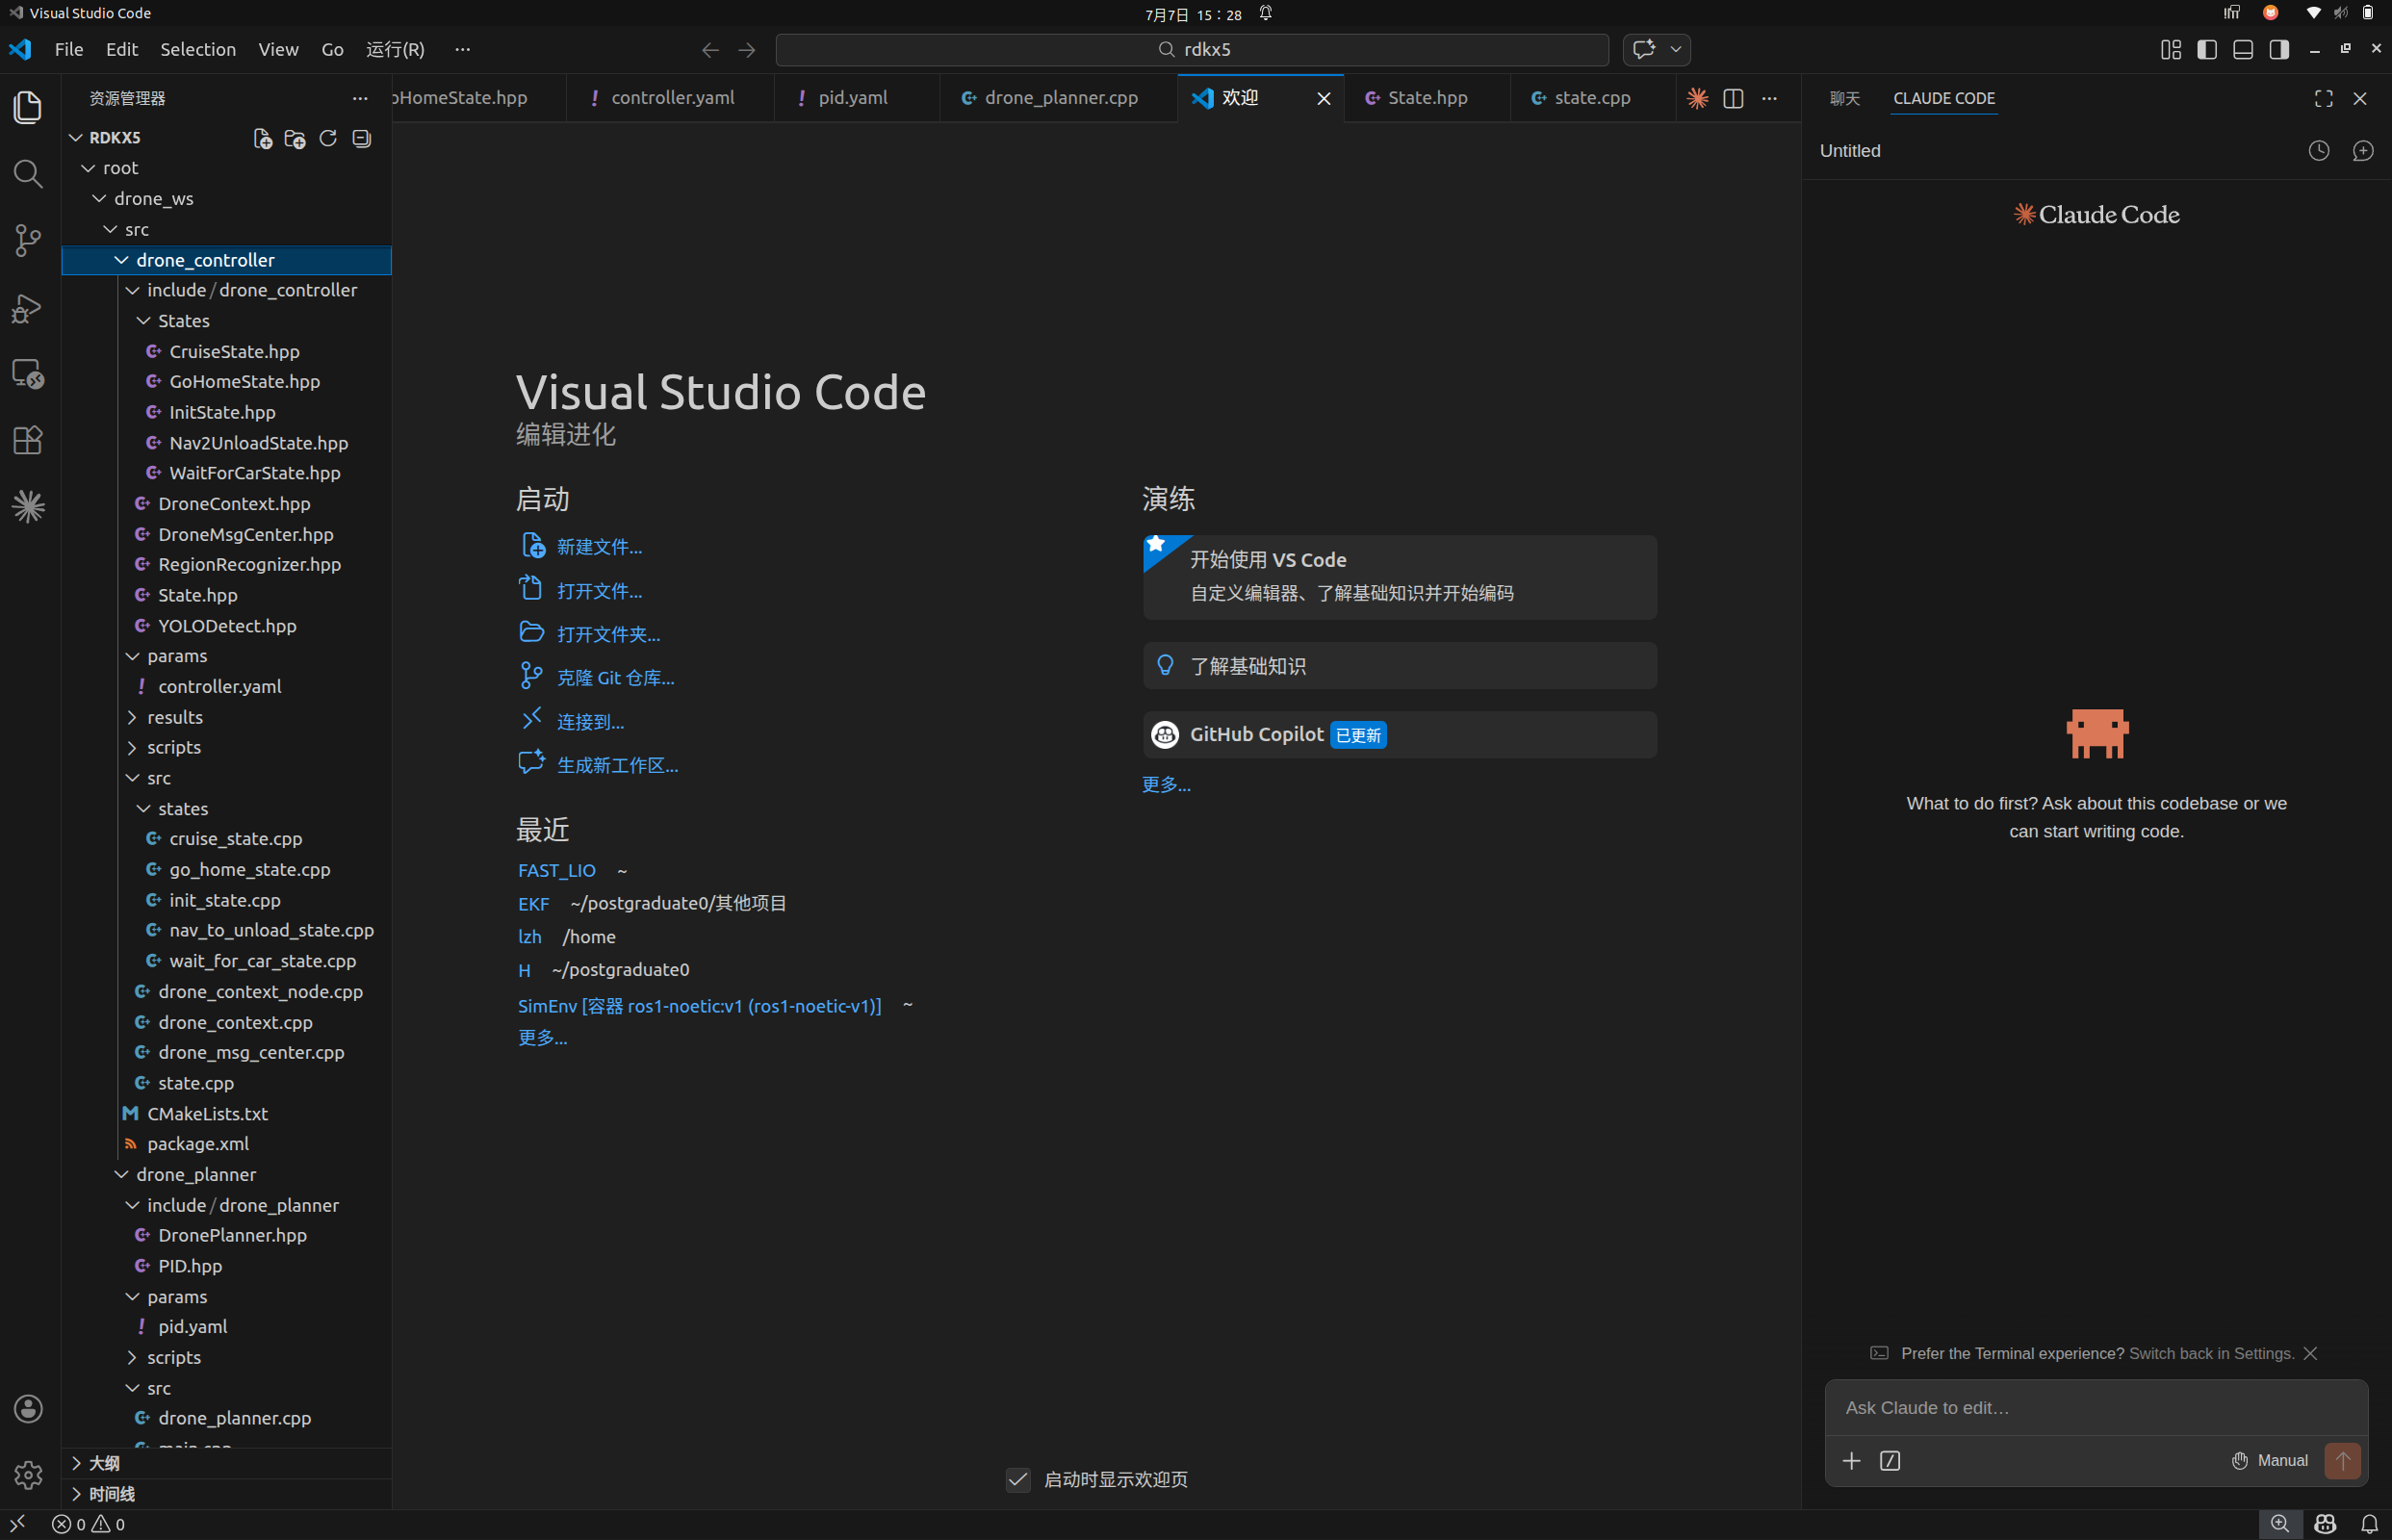
Task: Open the Accounts menu icon
Action: (x=28, y=1408)
